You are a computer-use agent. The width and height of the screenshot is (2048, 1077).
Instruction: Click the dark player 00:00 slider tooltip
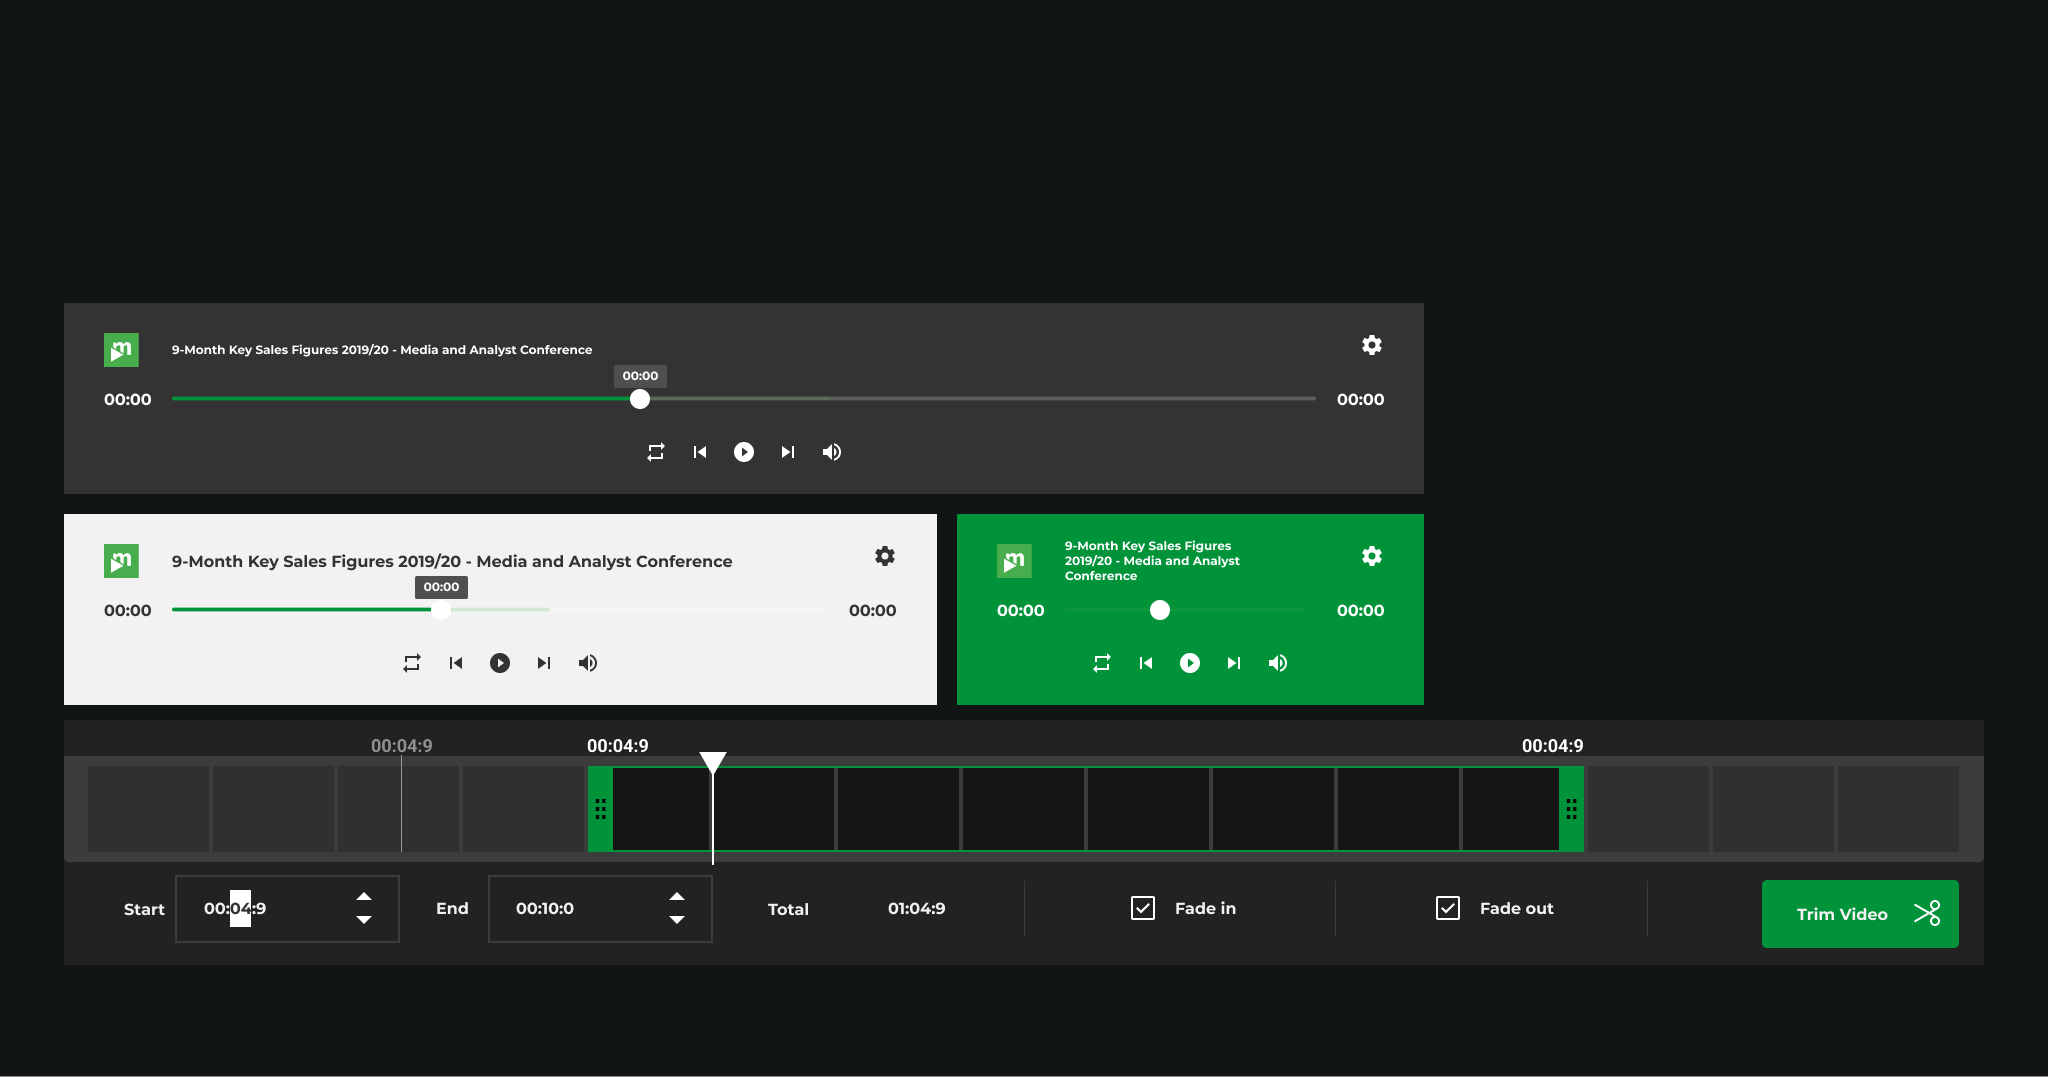pyautogui.click(x=640, y=376)
